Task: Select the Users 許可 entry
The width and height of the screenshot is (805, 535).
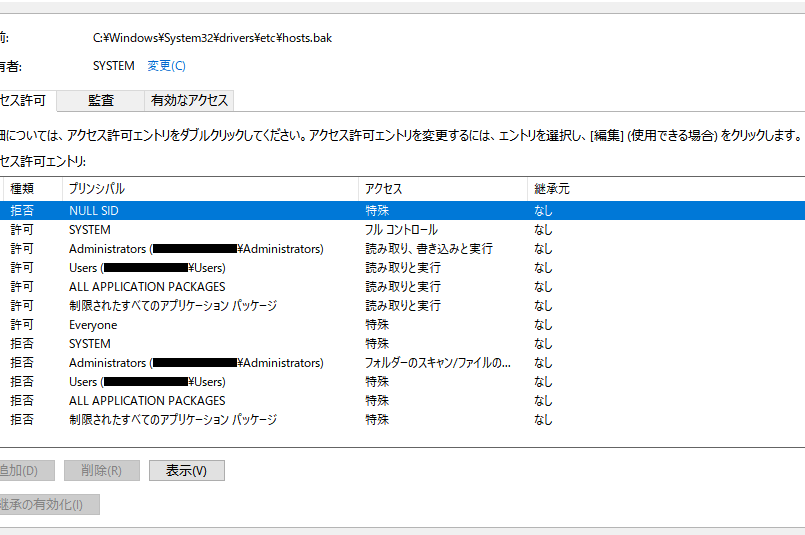Action: pyautogui.click(x=147, y=268)
